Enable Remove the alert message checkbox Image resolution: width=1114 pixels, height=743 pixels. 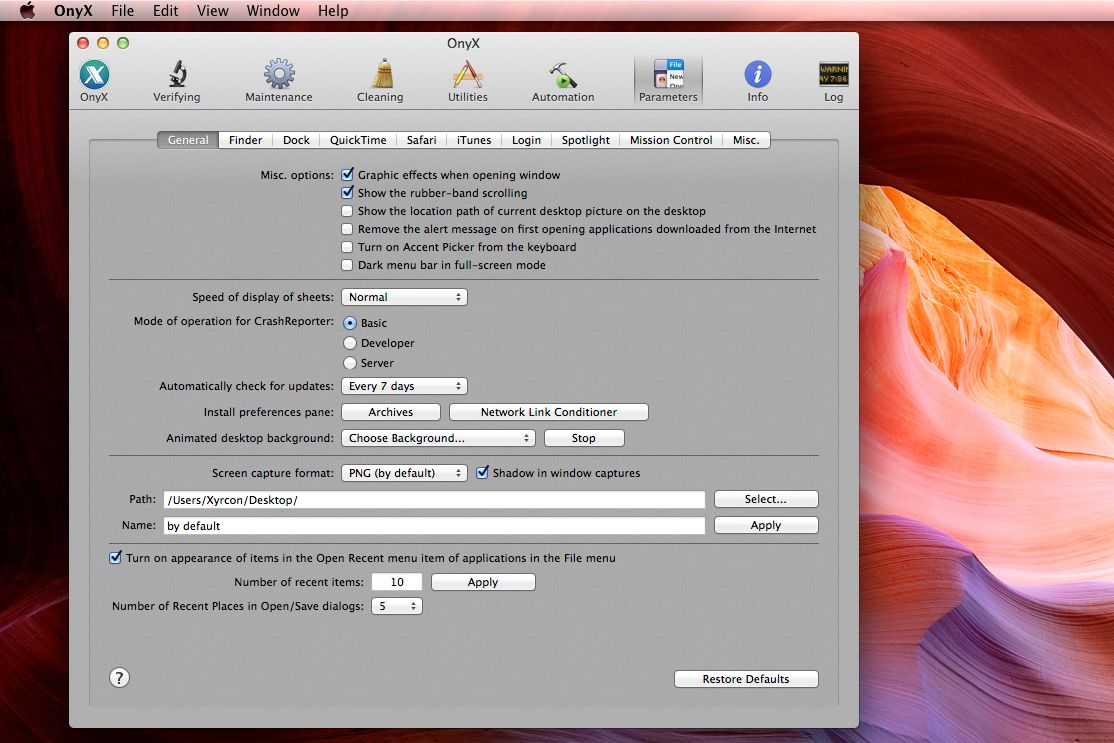(347, 229)
